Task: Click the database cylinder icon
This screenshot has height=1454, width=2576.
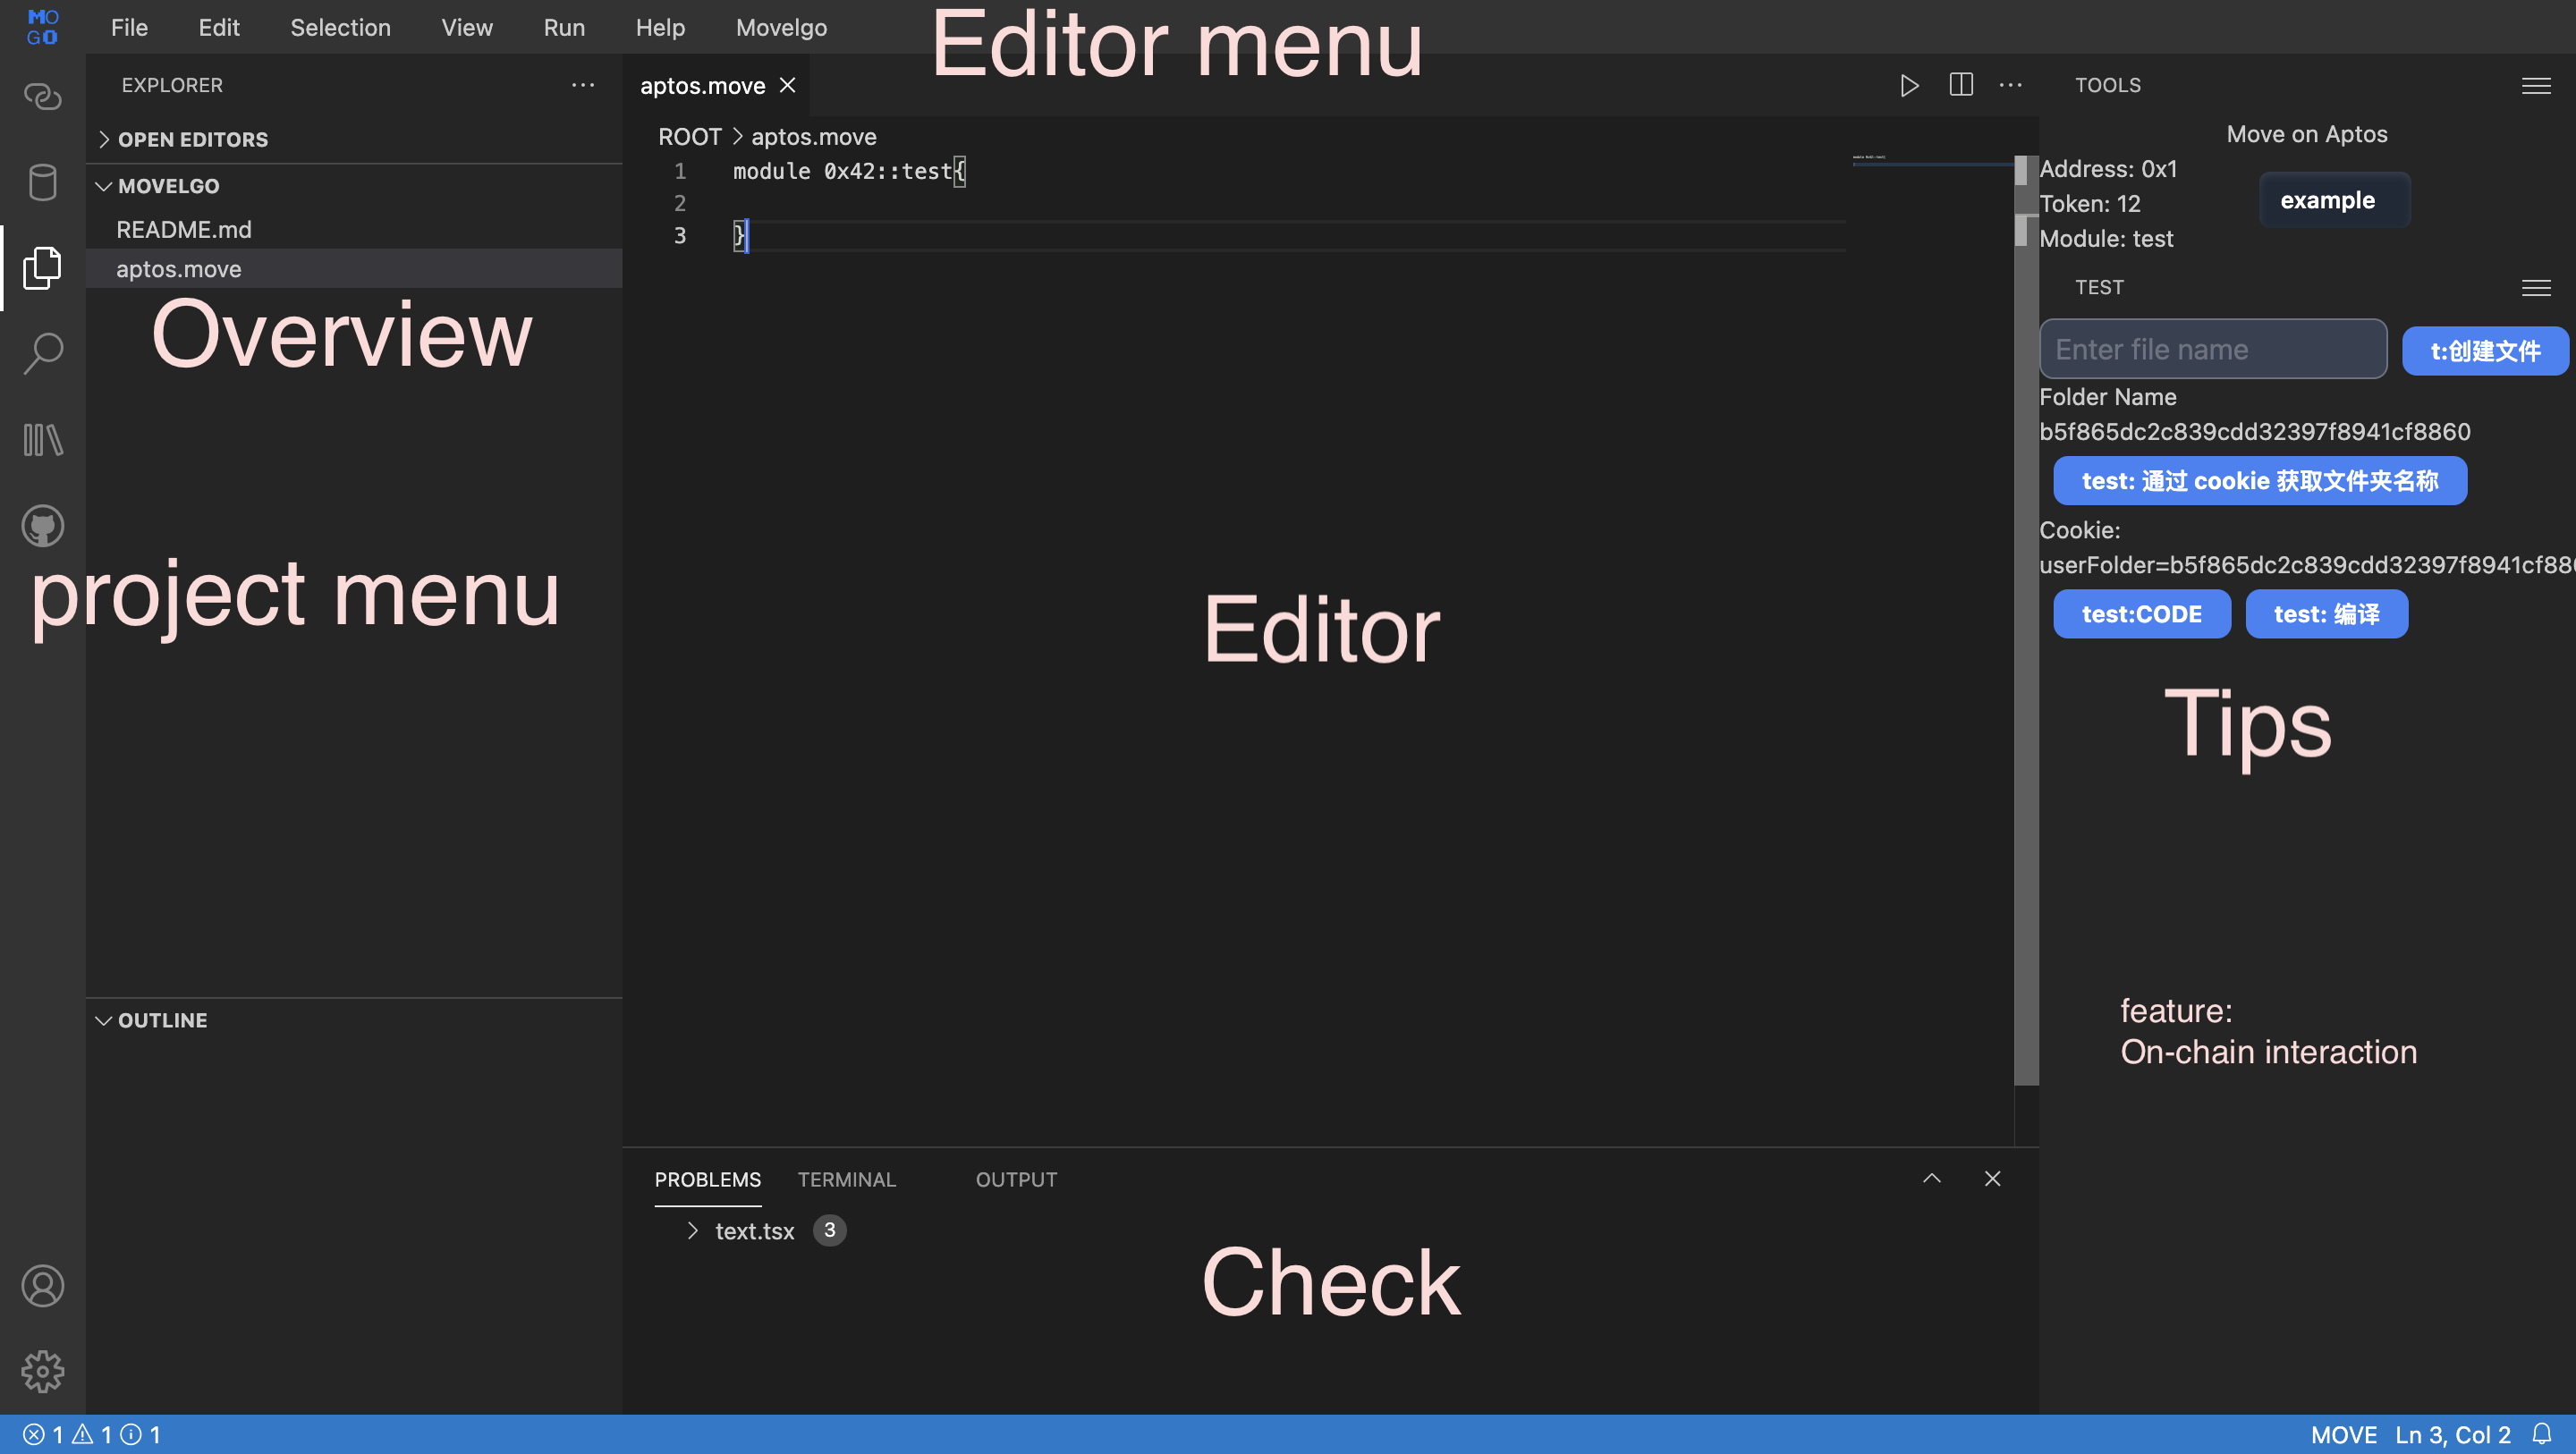Action: pyautogui.click(x=43, y=182)
